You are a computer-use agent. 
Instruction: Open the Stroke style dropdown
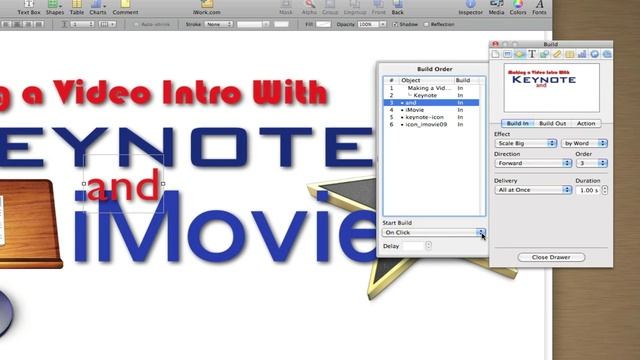point(218,24)
